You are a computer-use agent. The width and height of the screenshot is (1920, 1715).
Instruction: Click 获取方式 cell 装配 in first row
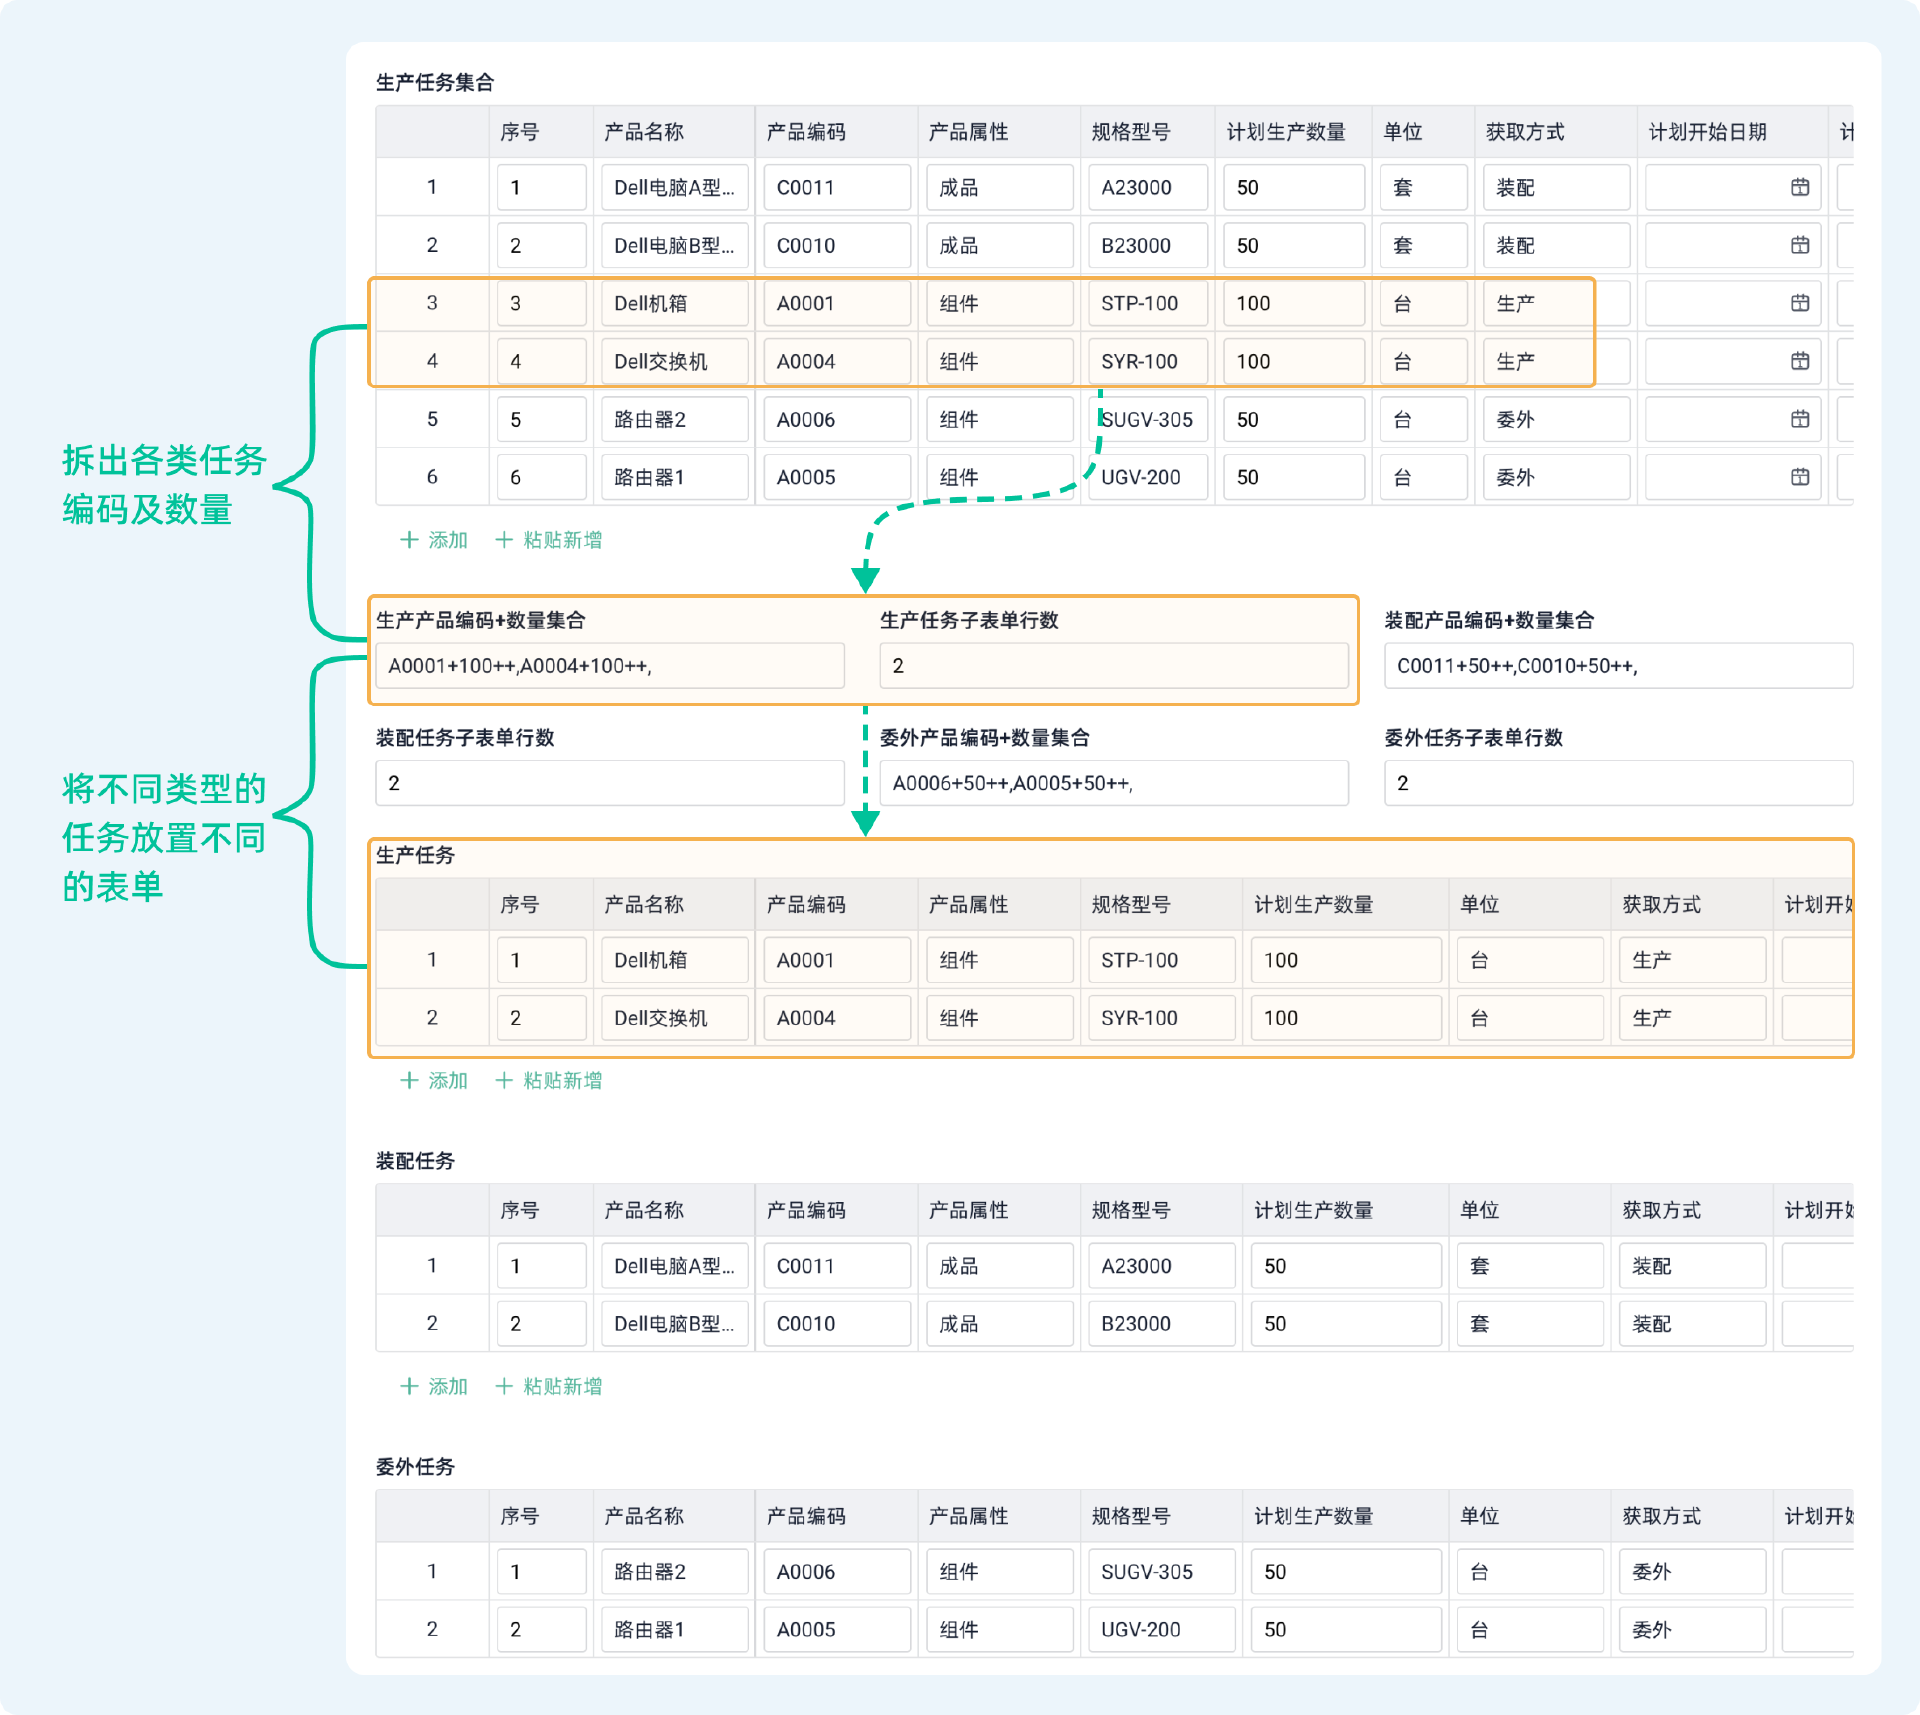[1555, 187]
